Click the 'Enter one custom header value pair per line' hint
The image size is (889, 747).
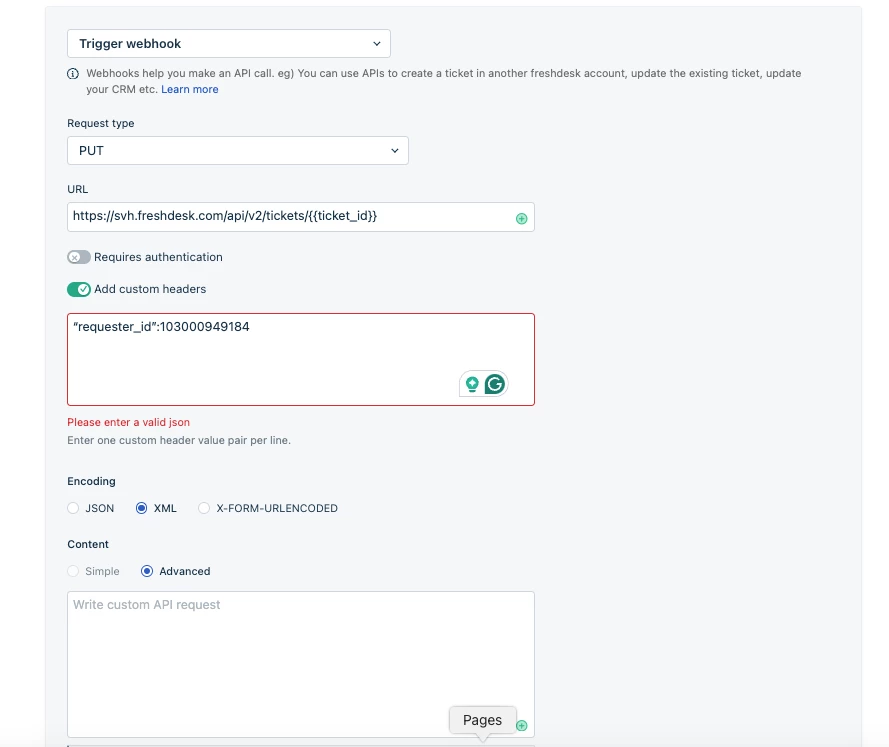click(179, 440)
